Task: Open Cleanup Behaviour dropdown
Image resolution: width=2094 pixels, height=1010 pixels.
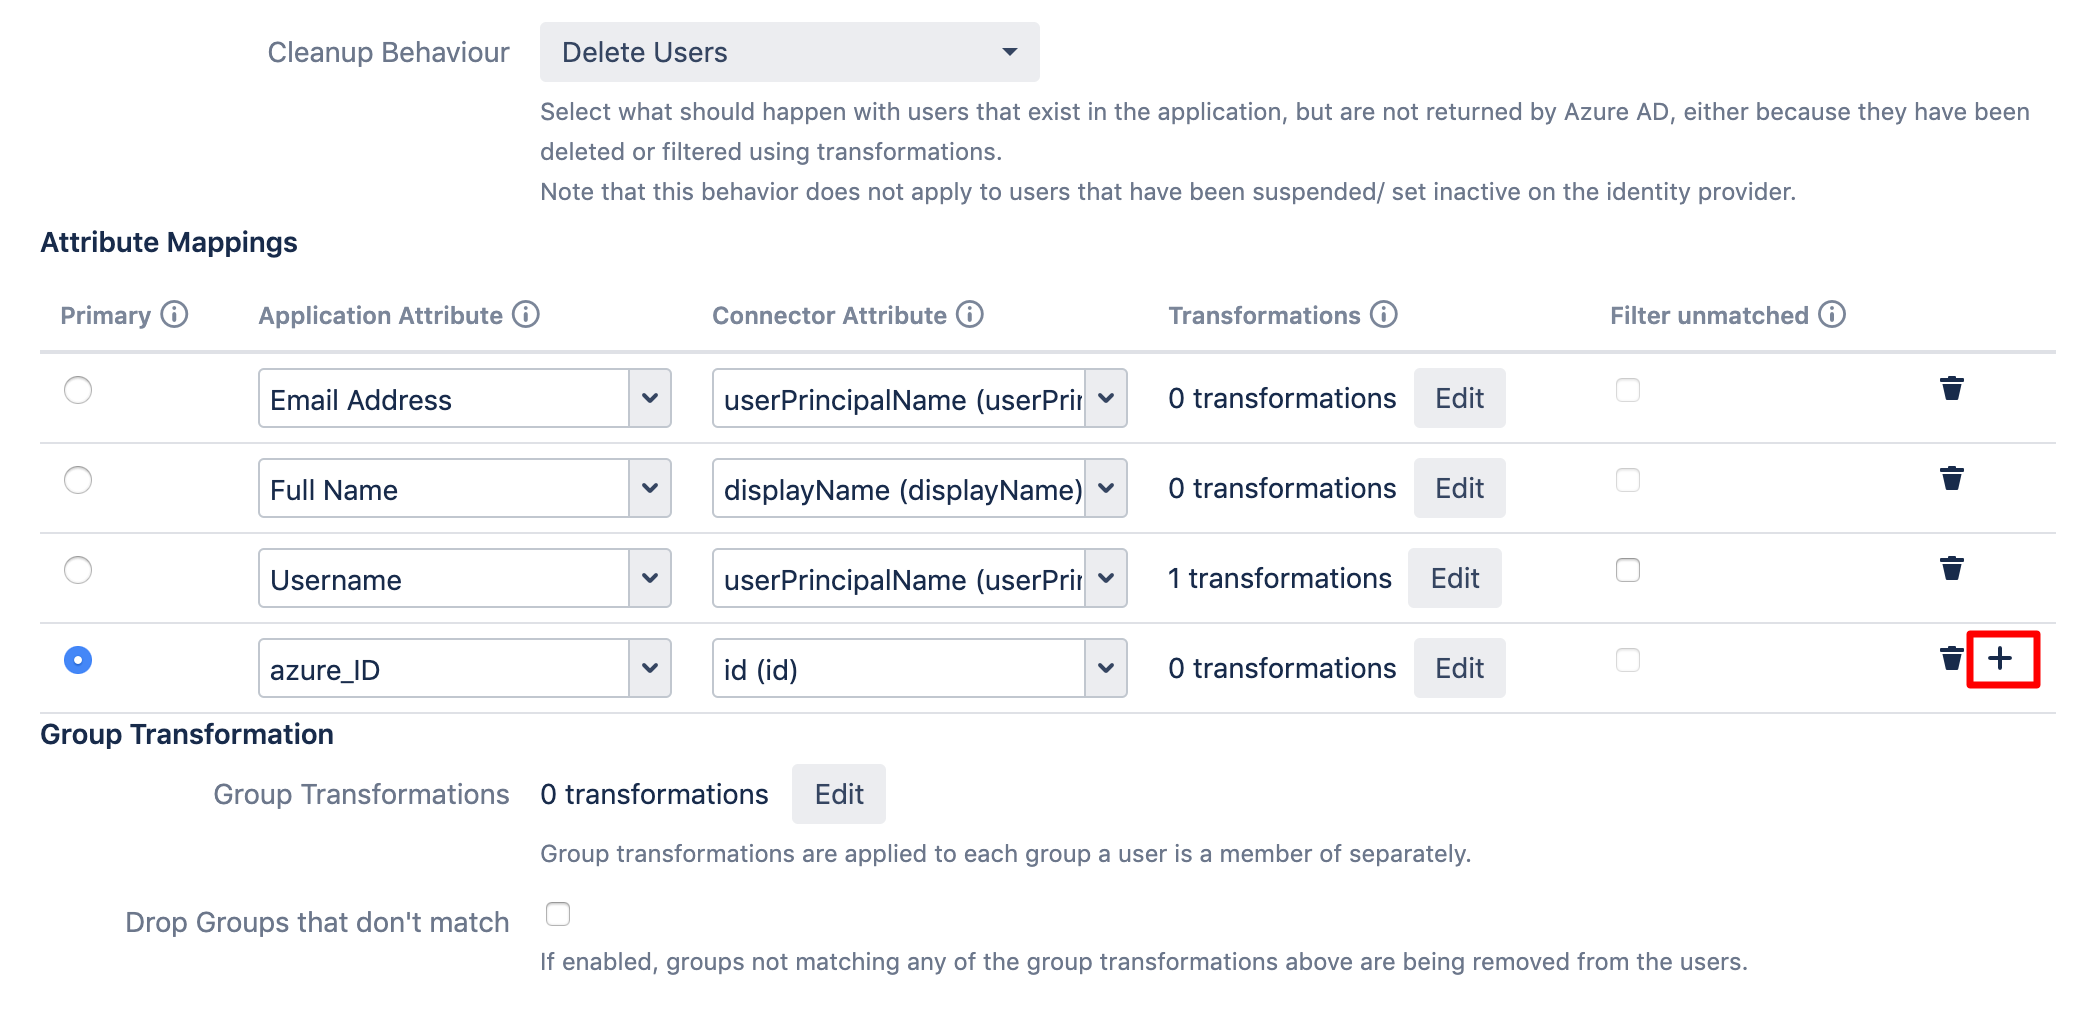Action: pyautogui.click(x=789, y=52)
